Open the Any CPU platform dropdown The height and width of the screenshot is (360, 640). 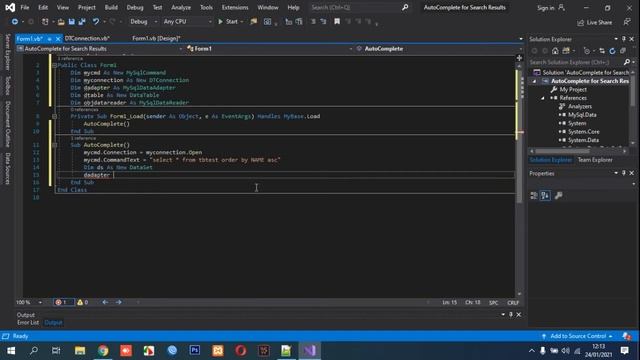tap(187, 22)
